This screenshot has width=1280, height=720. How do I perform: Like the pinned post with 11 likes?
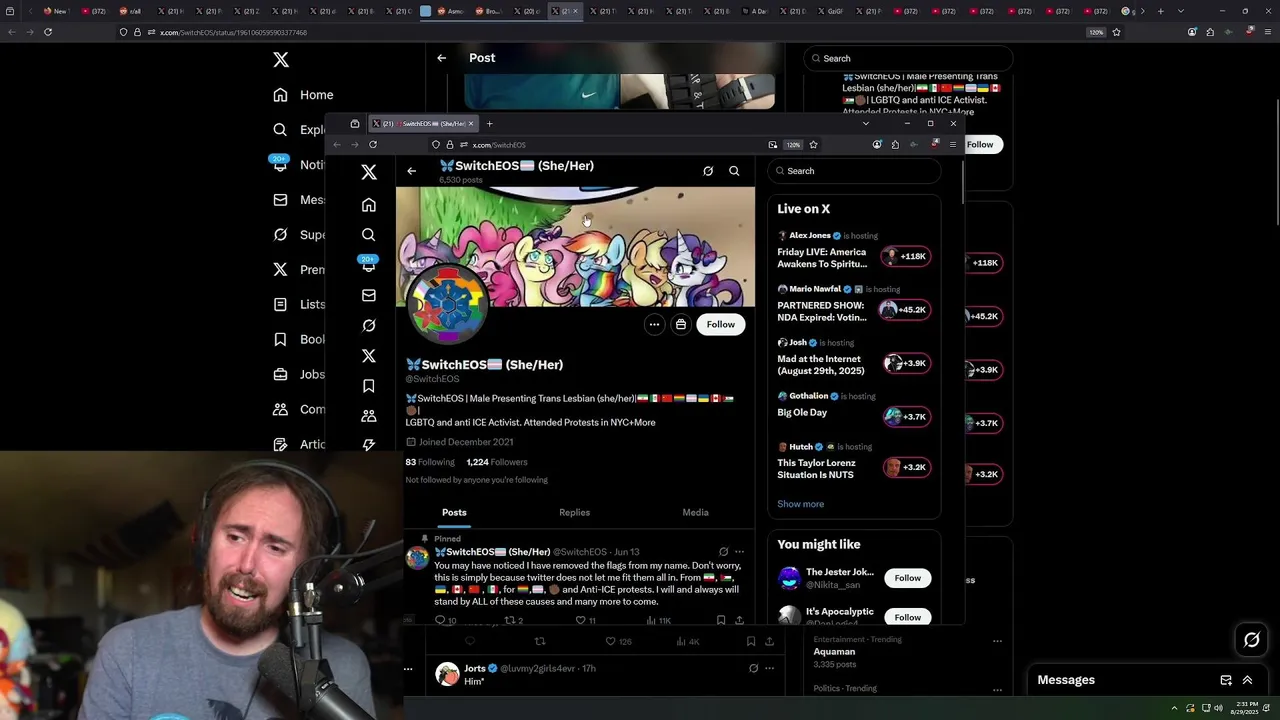pyautogui.click(x=585, y=620)
